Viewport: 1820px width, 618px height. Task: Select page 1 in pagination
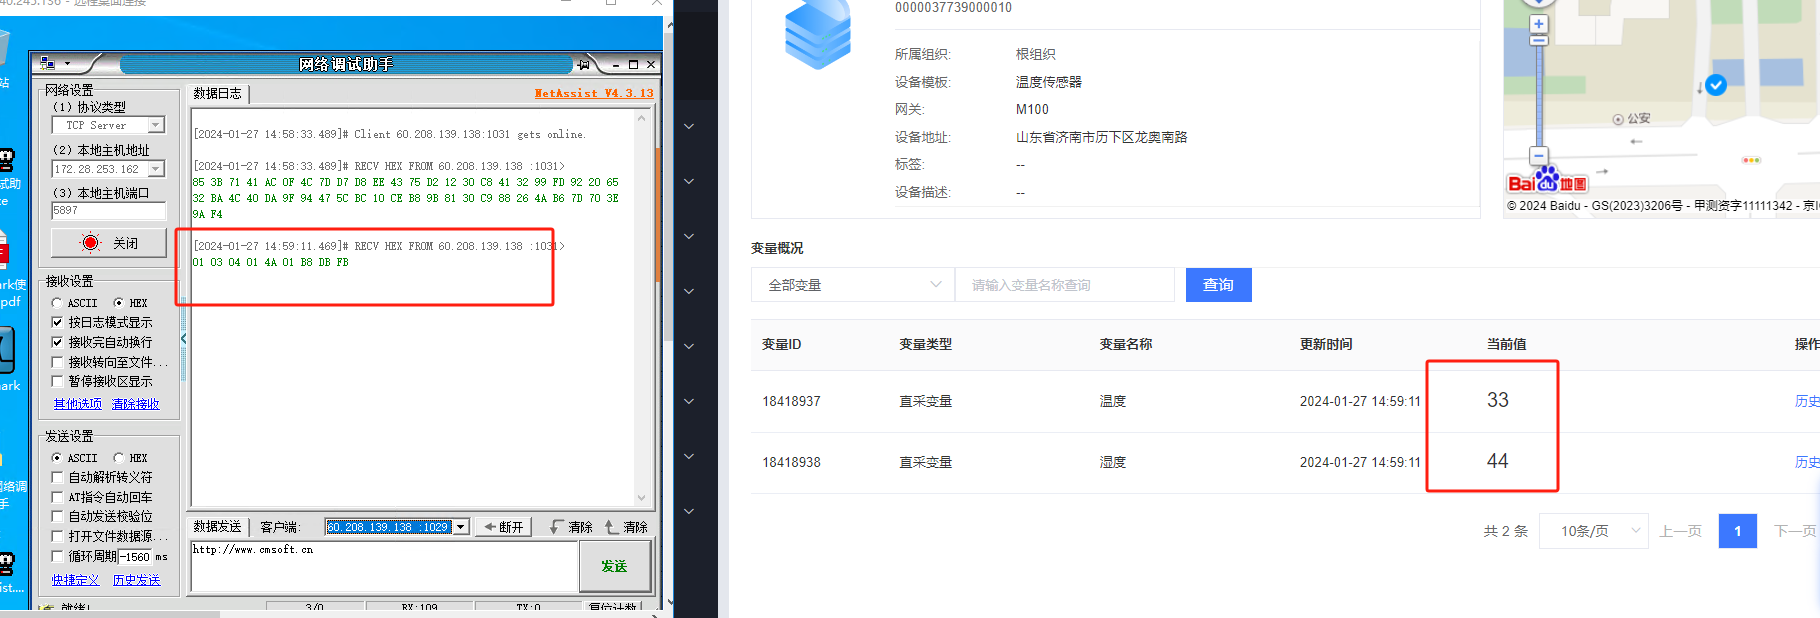tap(1737, 531)
